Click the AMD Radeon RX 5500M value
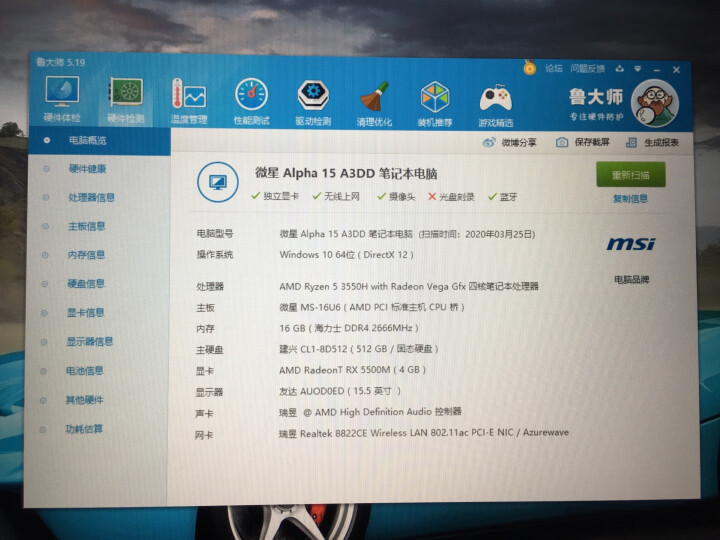 (352, 370)
